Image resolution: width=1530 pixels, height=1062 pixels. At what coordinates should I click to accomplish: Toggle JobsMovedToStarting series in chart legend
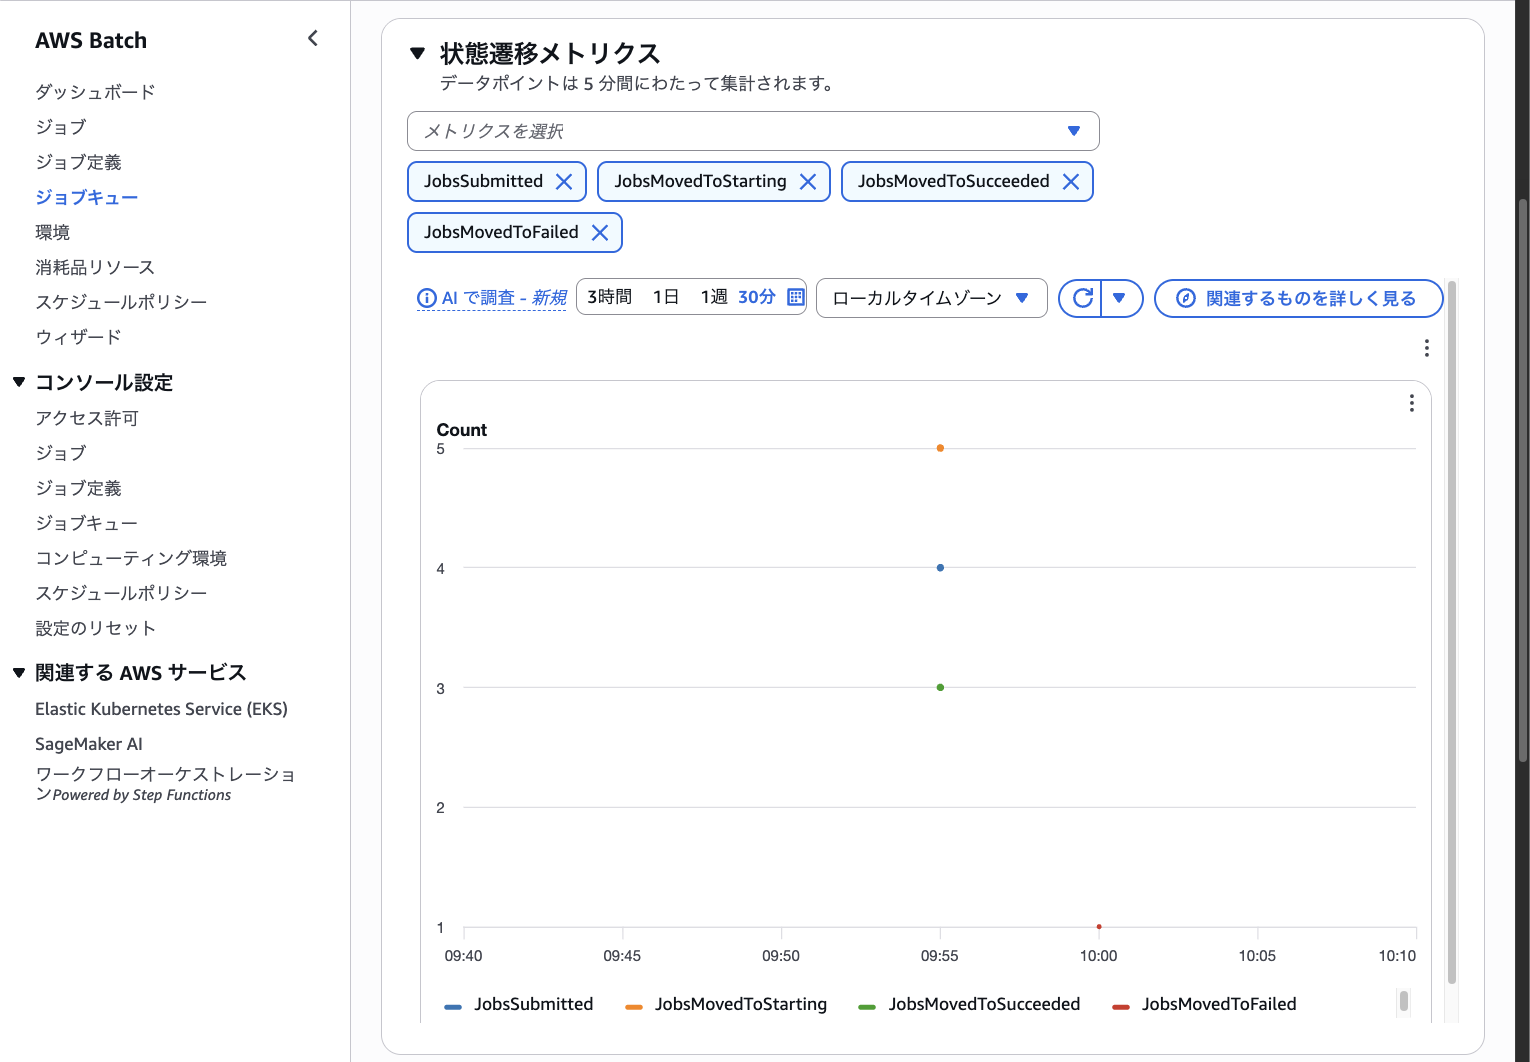point(726,1004)
